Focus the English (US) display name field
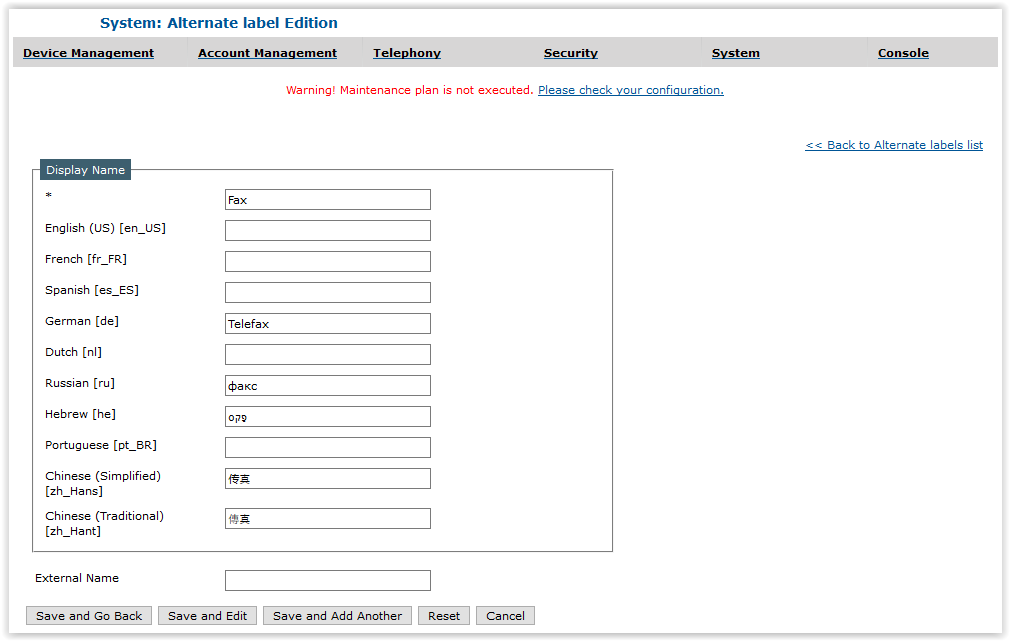 coord(328,231)
